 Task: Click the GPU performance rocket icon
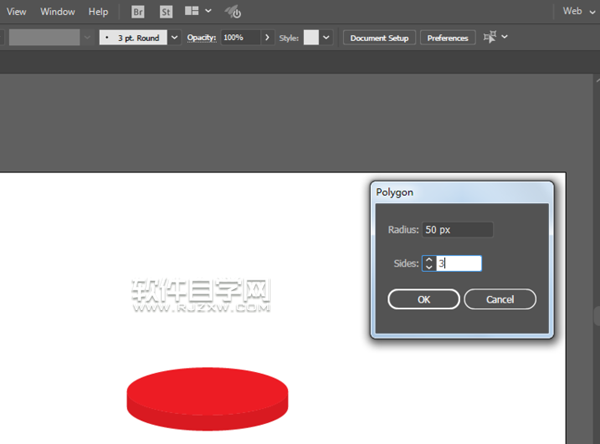pyautogui.click(x=233, y=12)
